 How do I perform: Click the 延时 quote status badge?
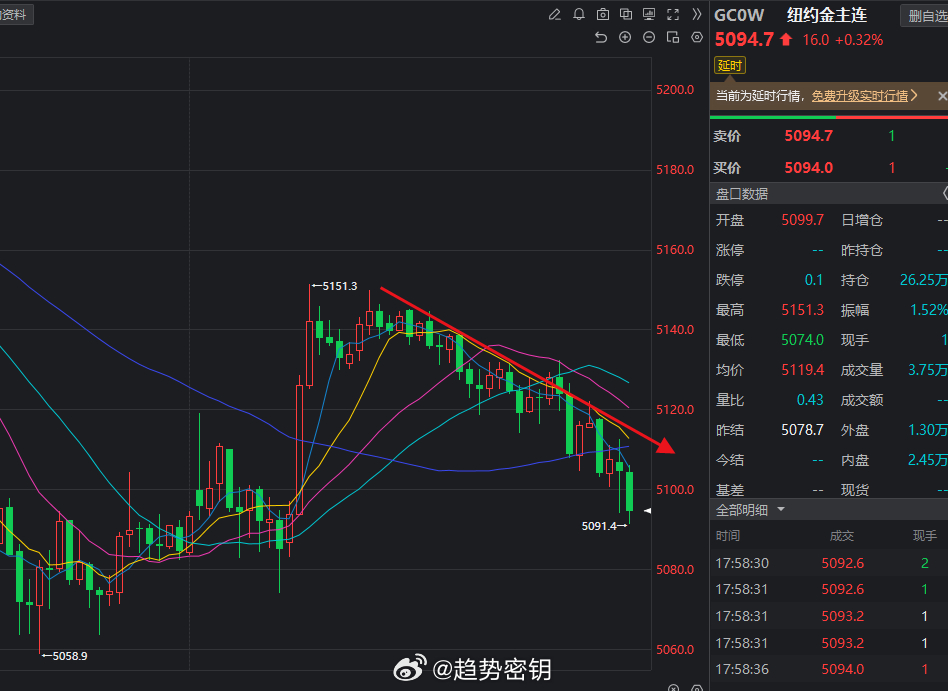click(x=729, y=65)
